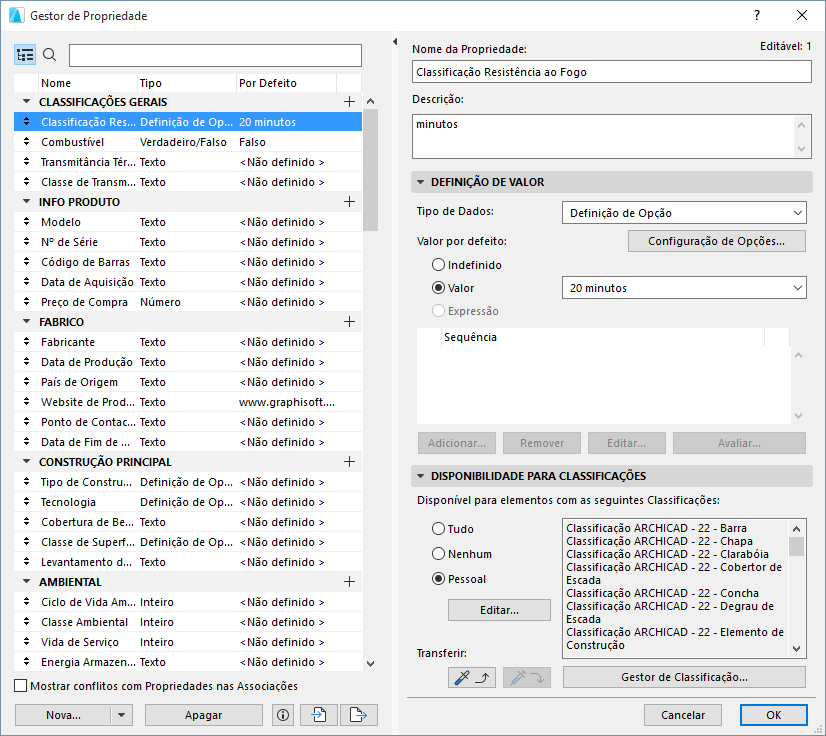This screenshot has height=736, width=826.
Task: Pick up classification availability eyedropper
Action: pos(471,678)
